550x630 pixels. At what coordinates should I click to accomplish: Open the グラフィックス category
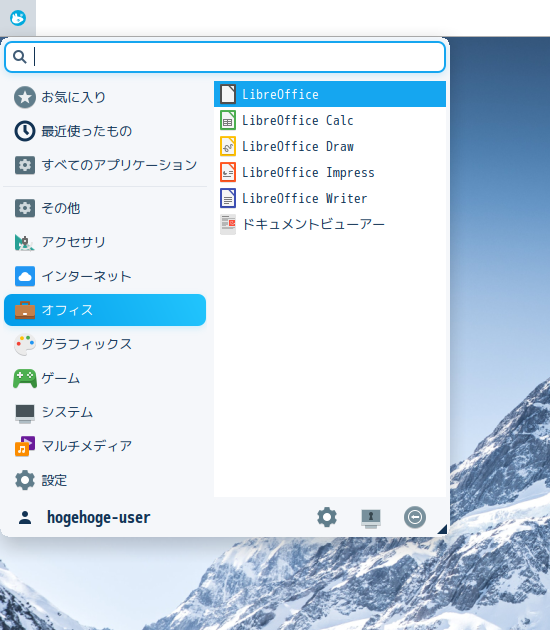pos(105,344)
